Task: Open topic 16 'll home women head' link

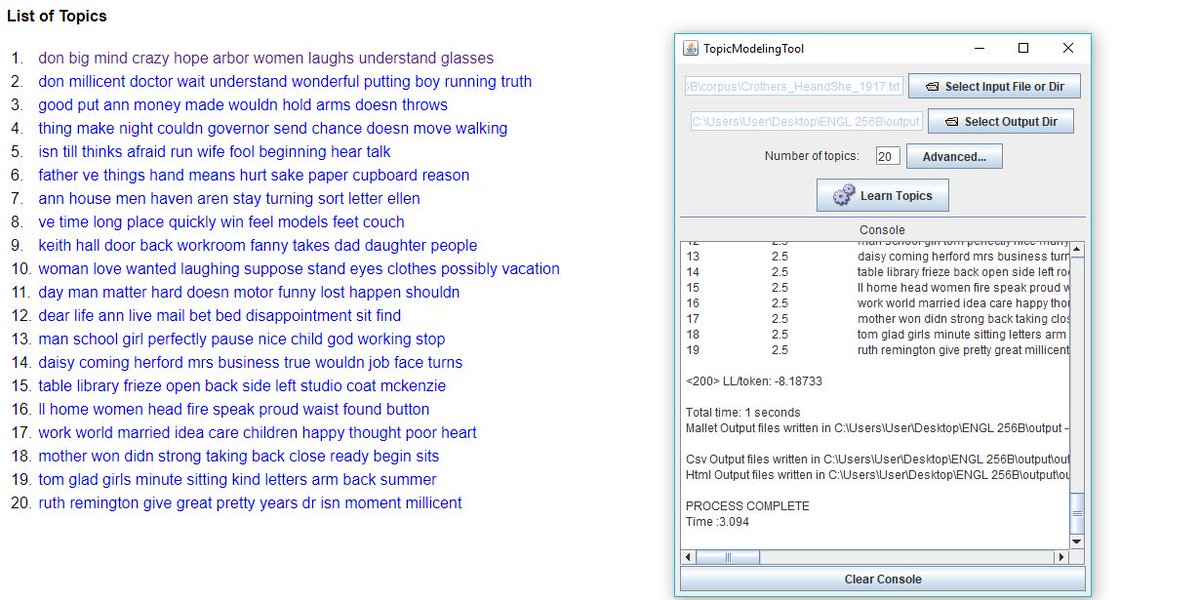Action: 234,409
